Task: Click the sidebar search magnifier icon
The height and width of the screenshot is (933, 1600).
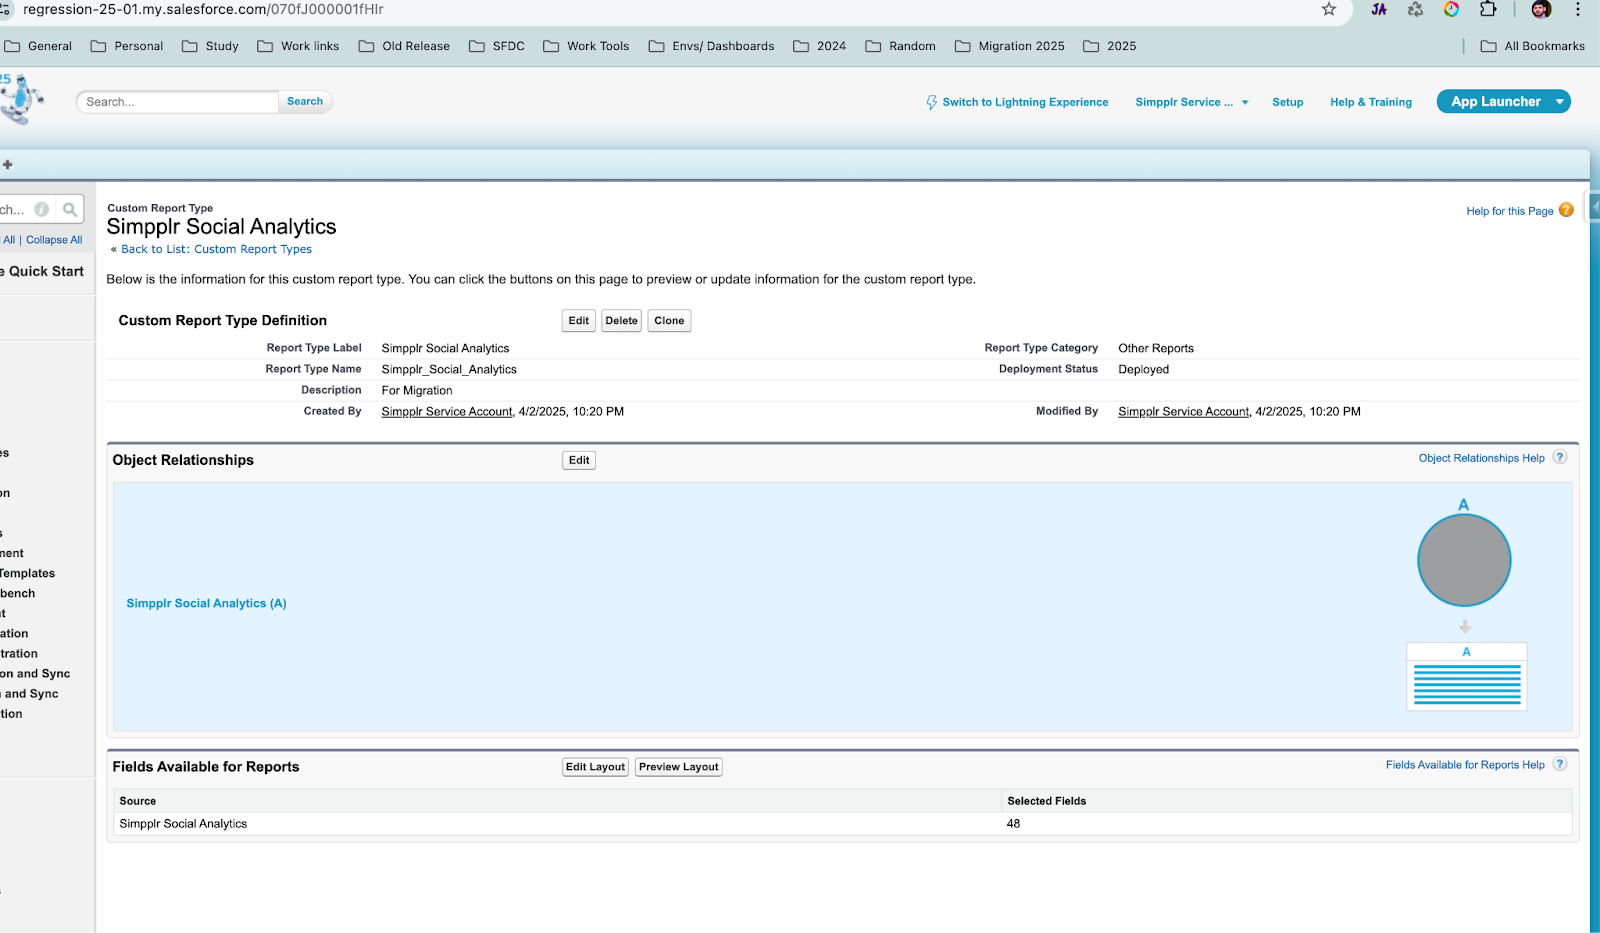Action: click(x=70, y=209)
